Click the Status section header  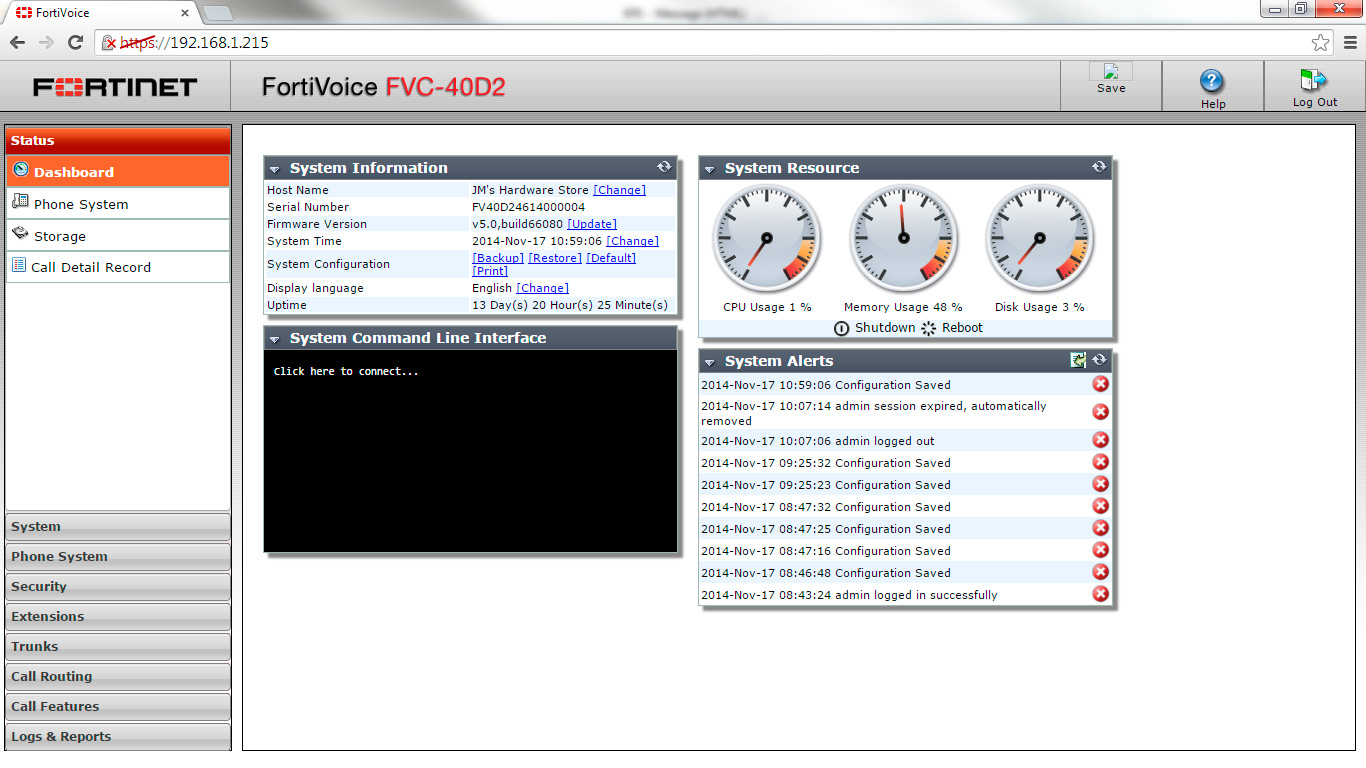(118, 140)
